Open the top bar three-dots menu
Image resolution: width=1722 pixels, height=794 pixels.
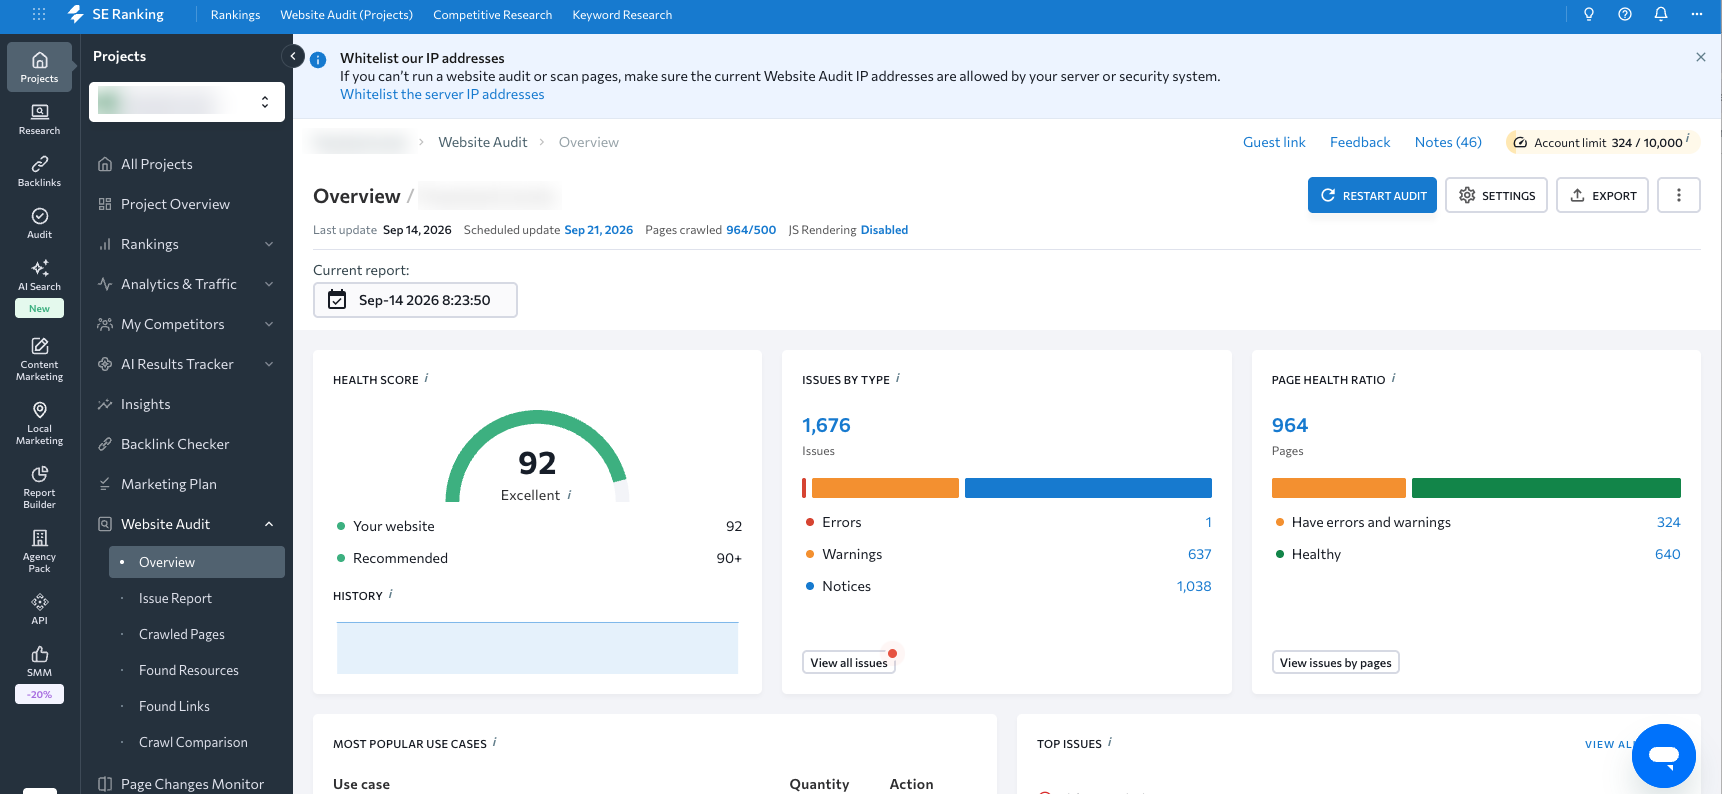click(x=1697, y=14)
